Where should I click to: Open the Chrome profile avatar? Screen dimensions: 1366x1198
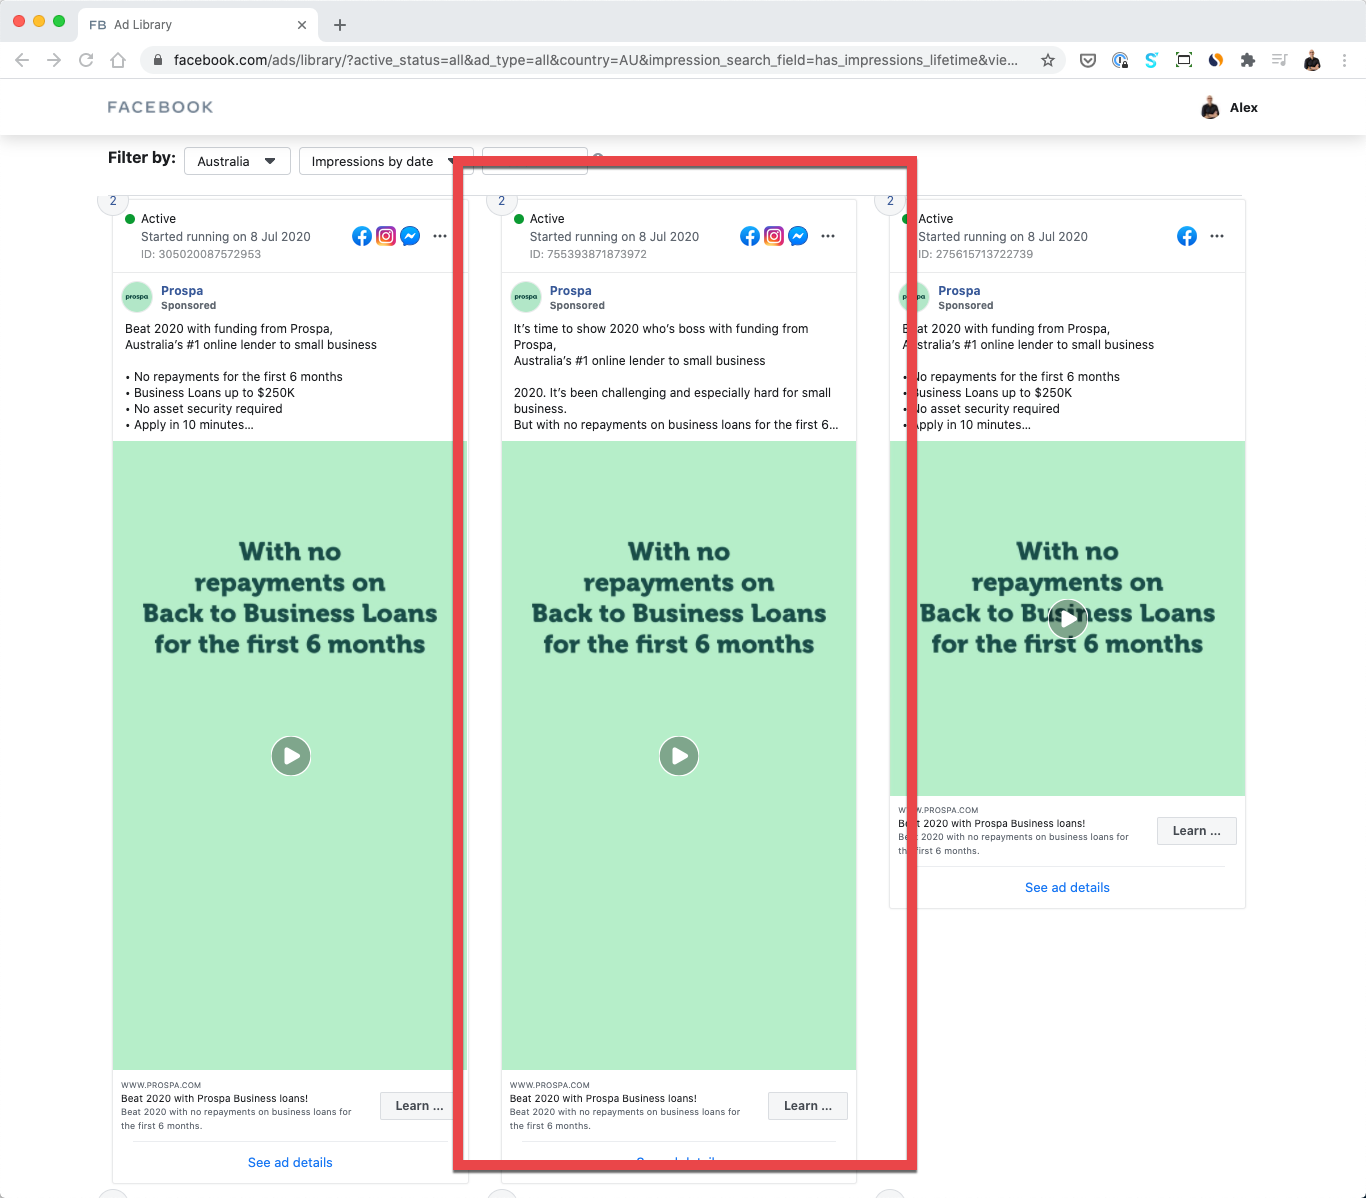(x=1312, y=60)
